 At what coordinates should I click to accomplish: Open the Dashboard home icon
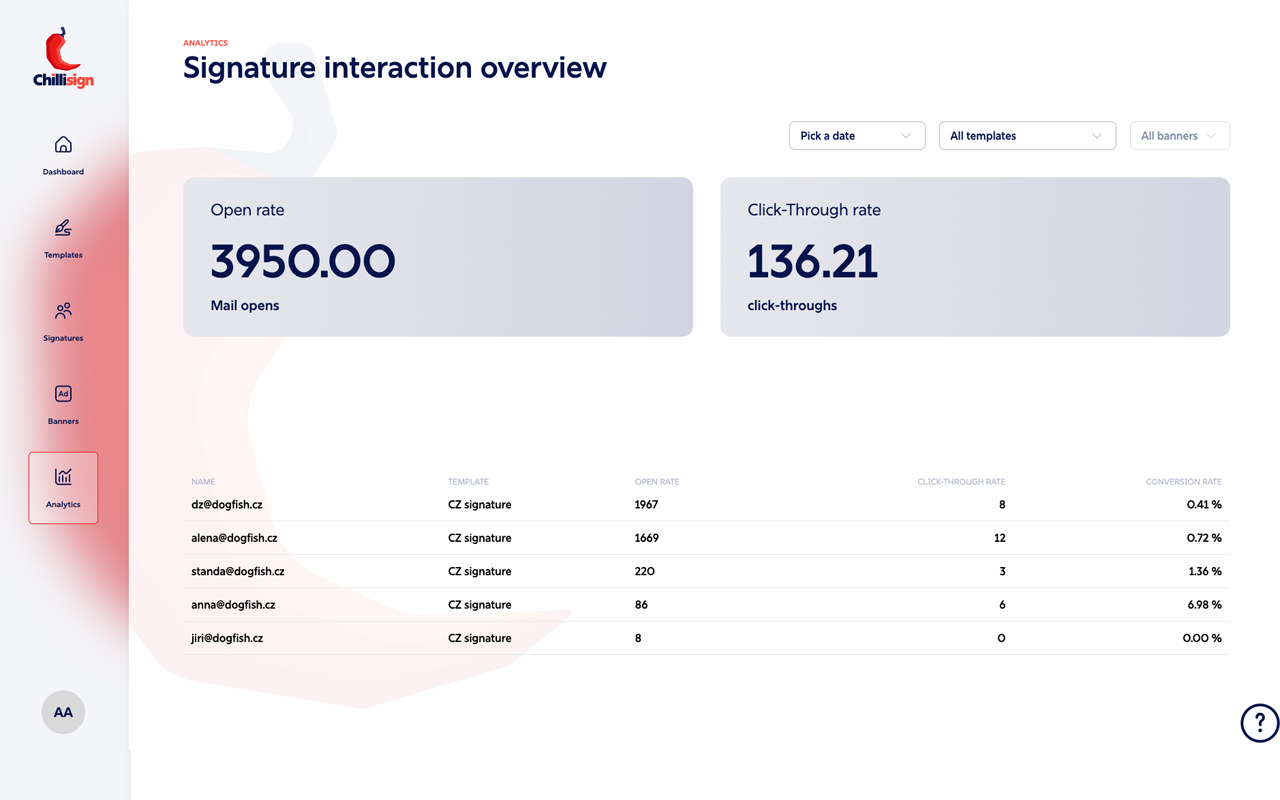pyautogui.click(x=63, y=145)
